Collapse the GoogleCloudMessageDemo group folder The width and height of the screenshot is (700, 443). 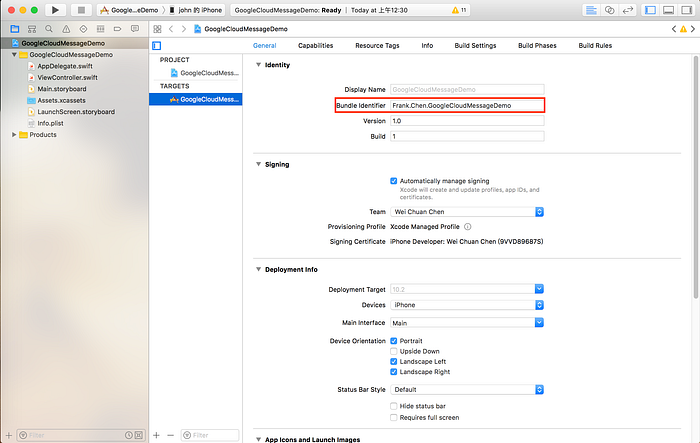tap(14, 54)
